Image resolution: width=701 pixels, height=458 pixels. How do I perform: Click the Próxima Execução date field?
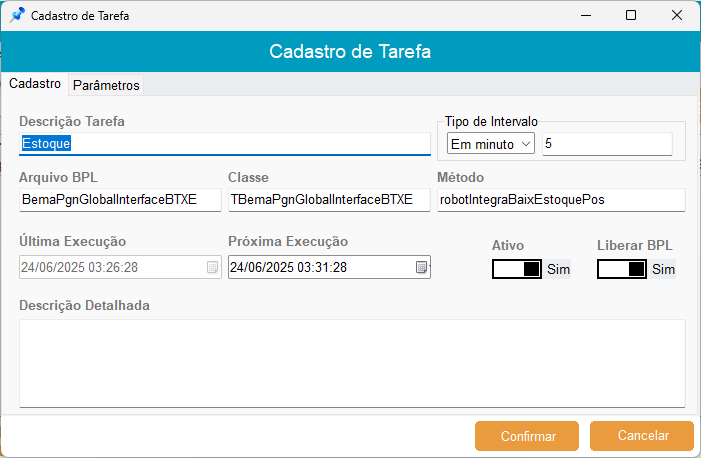318,267
